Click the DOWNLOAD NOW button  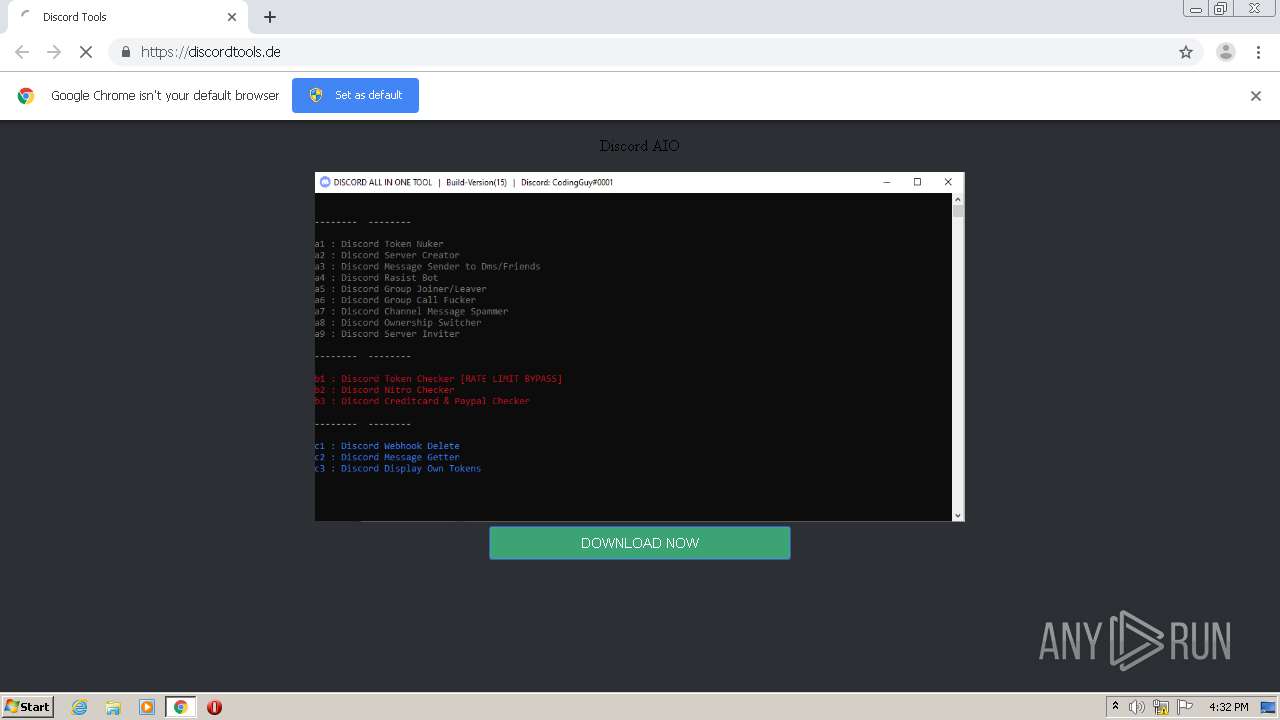click(x=640, y=543)
